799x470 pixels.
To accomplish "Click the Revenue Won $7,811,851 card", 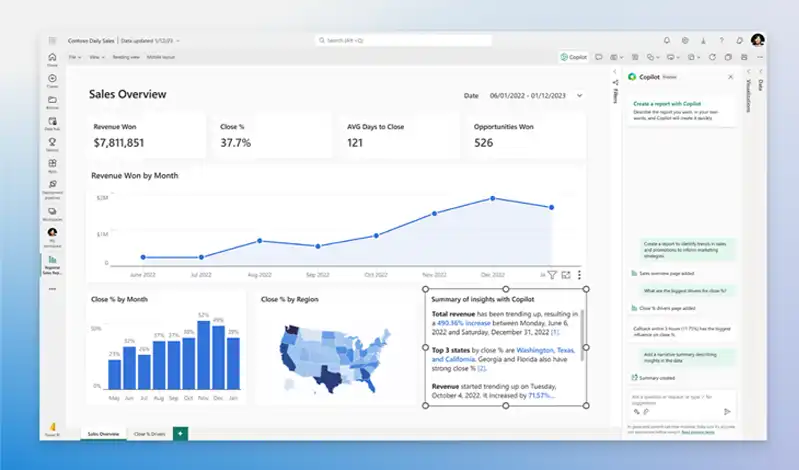I will coord(146,137).
